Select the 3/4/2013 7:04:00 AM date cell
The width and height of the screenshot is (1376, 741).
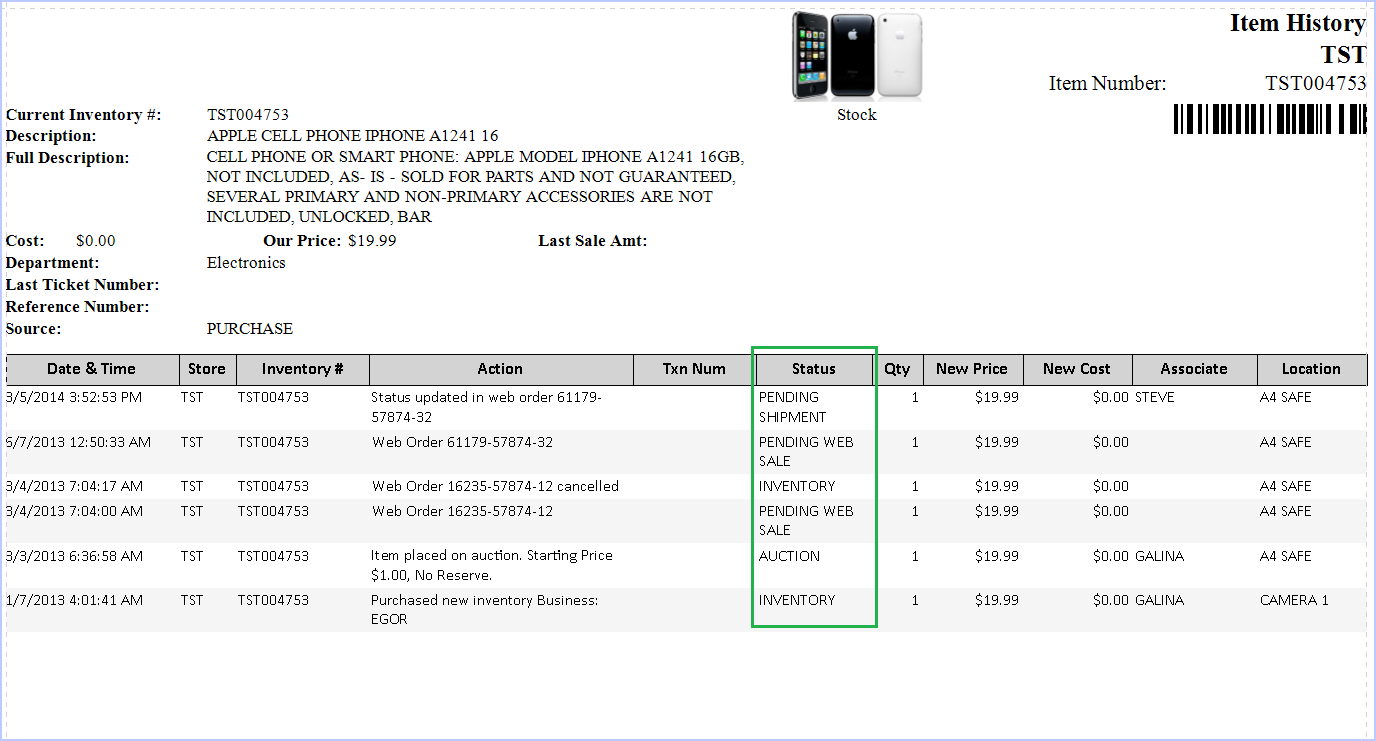click(74, 511)
